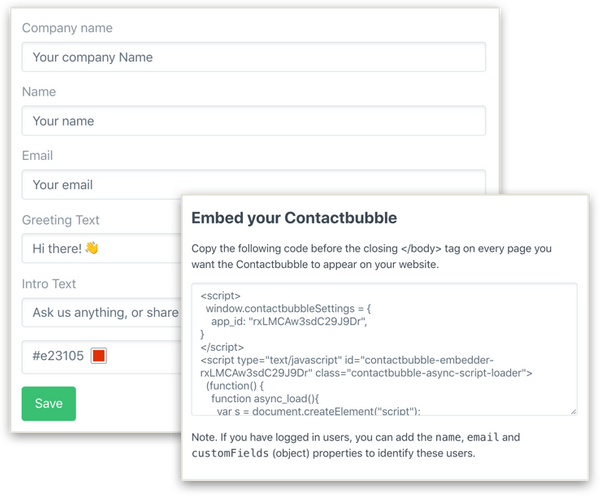Click inside the embed code textarea
Viewport: 600px width, 496px height.
[x=384, y=349]
